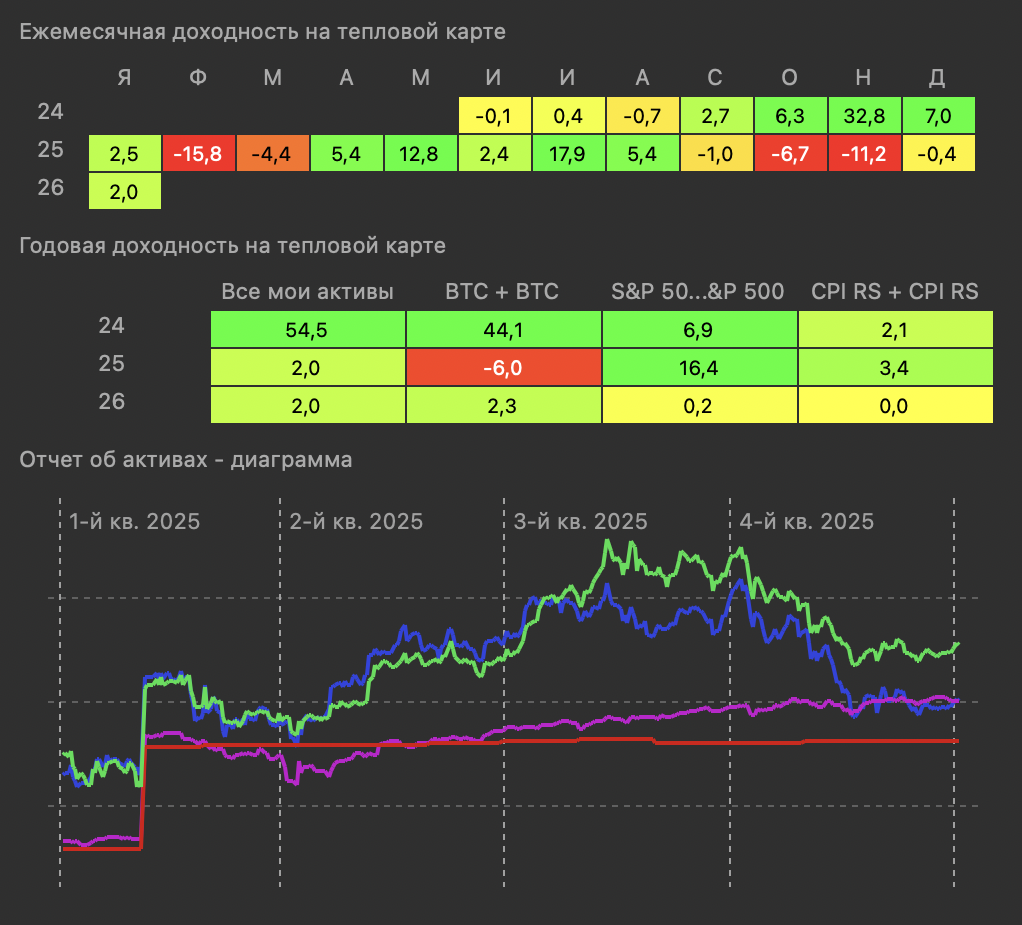
Task: Select the 'Д' December column header
Action: tap(937, 78)
